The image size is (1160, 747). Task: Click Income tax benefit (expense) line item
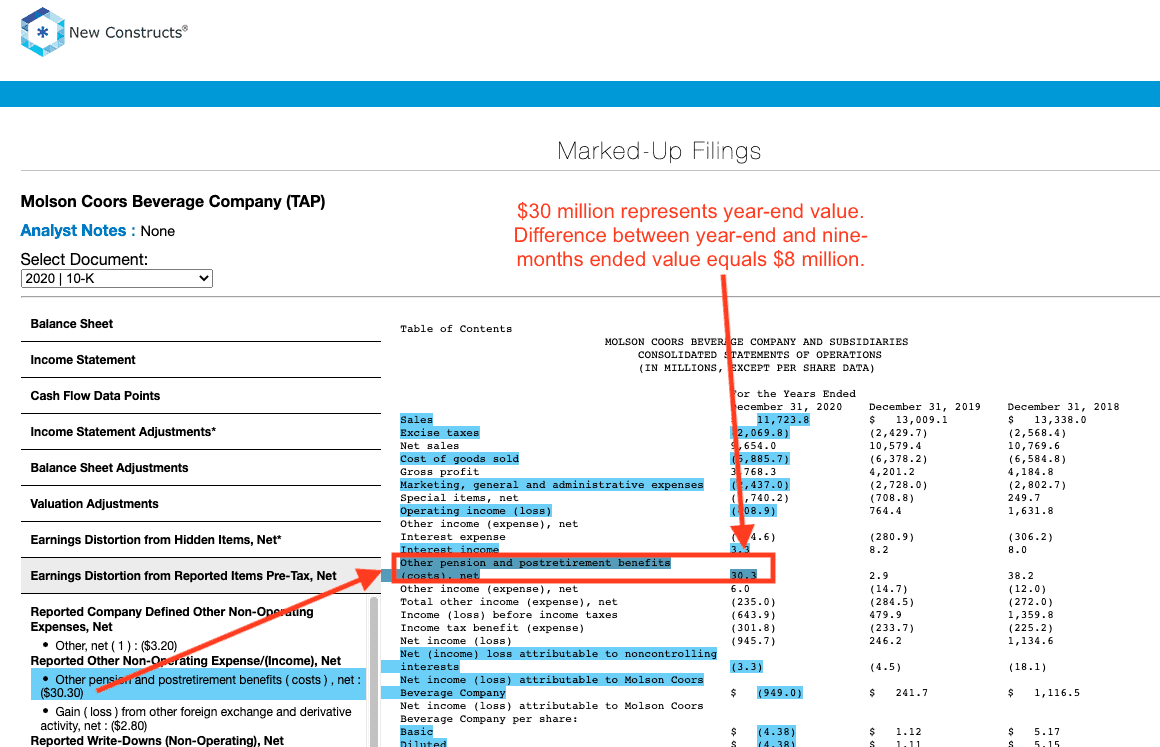[492, 628]
